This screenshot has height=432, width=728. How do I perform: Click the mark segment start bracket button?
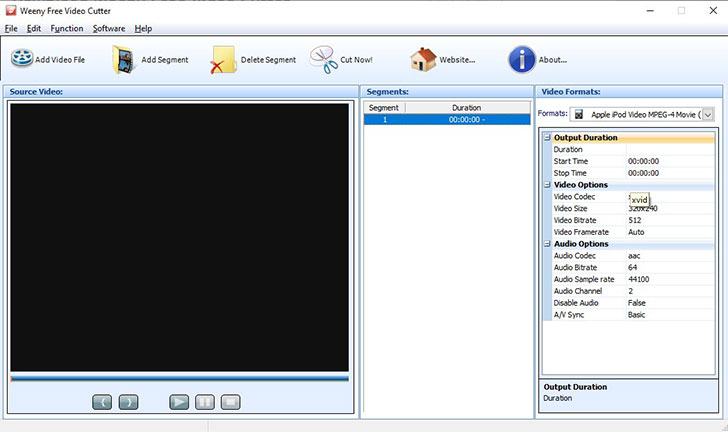102,402
